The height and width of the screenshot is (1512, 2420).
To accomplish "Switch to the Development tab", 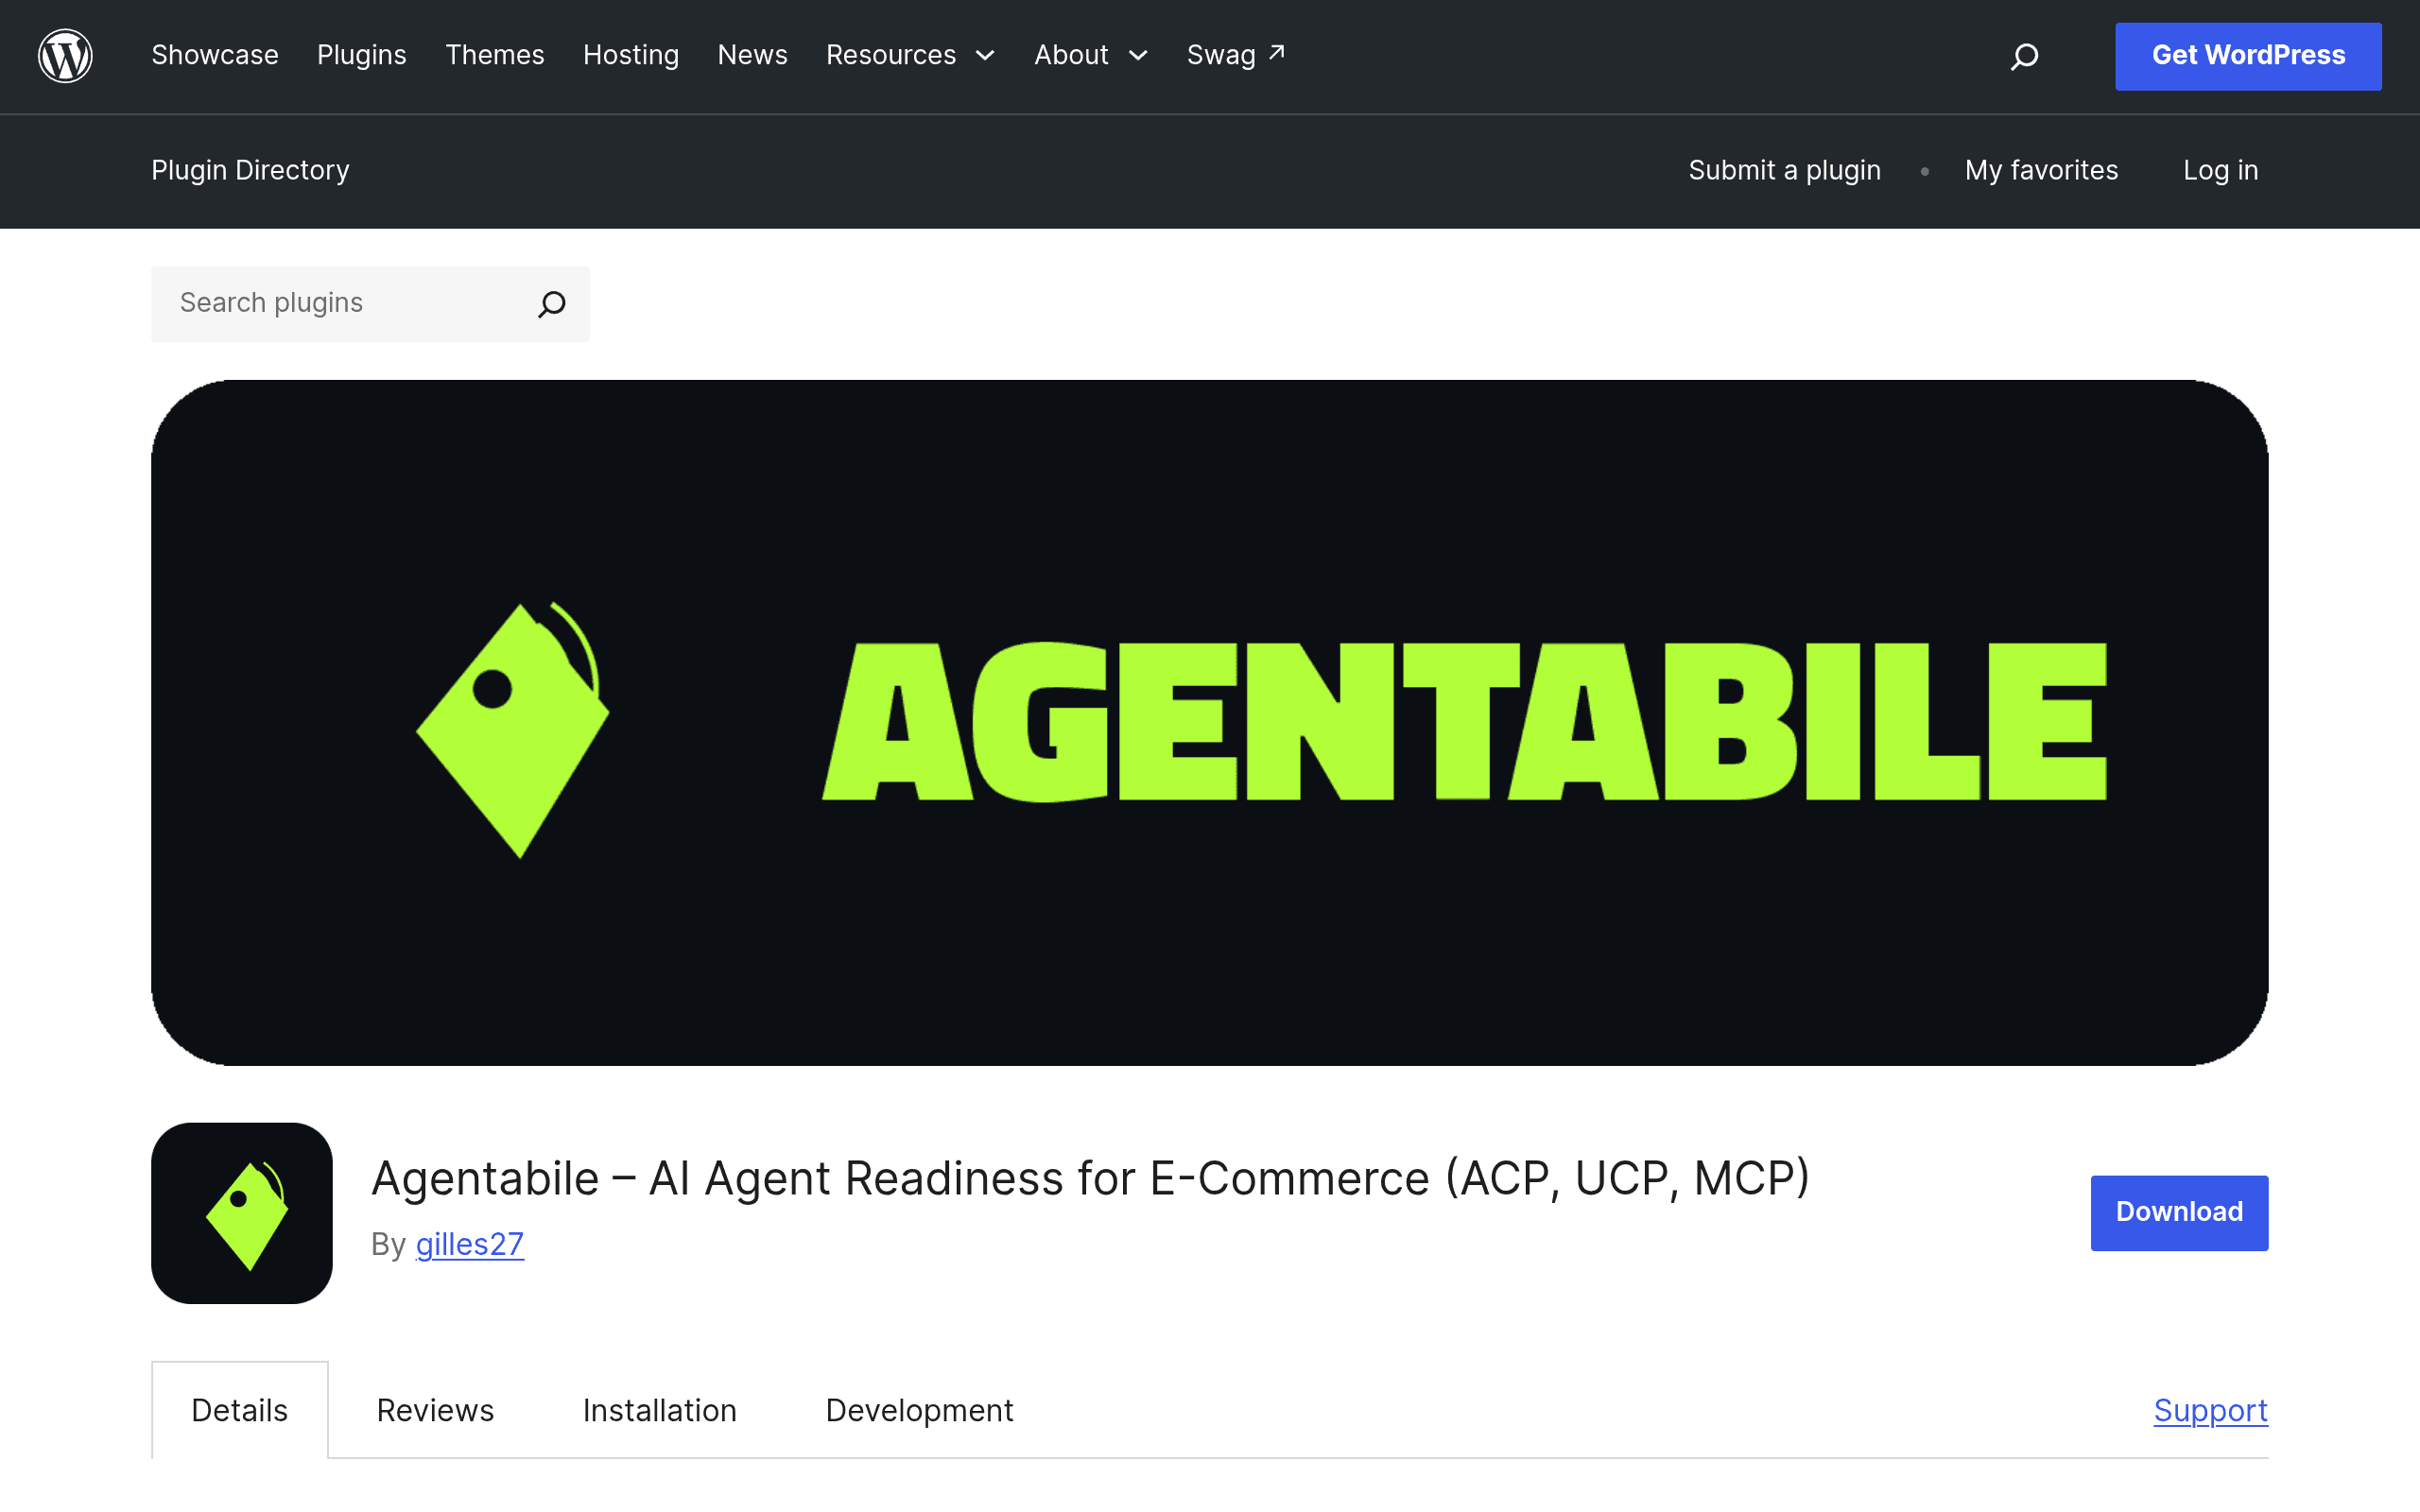I will tap(920, 1410).
